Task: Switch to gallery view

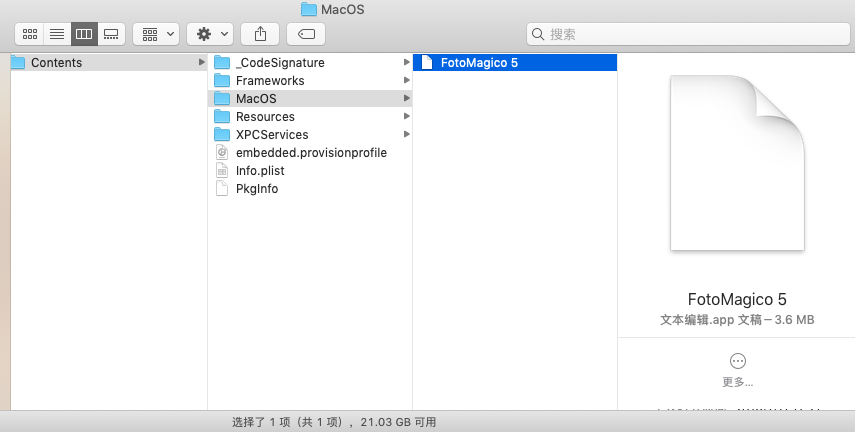Action: coord(111,34)
